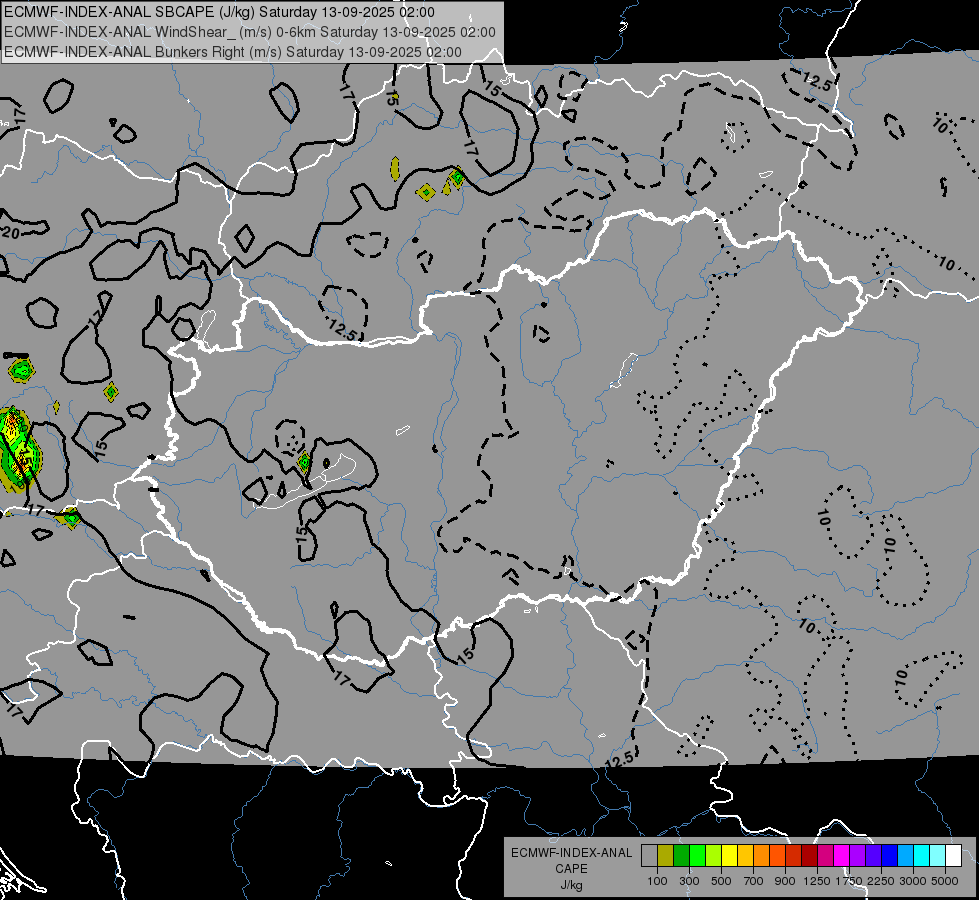Screen dimensions: 979x900
Task: Pick the dark red 1250 legend swatch
Action: click(809, 855)
